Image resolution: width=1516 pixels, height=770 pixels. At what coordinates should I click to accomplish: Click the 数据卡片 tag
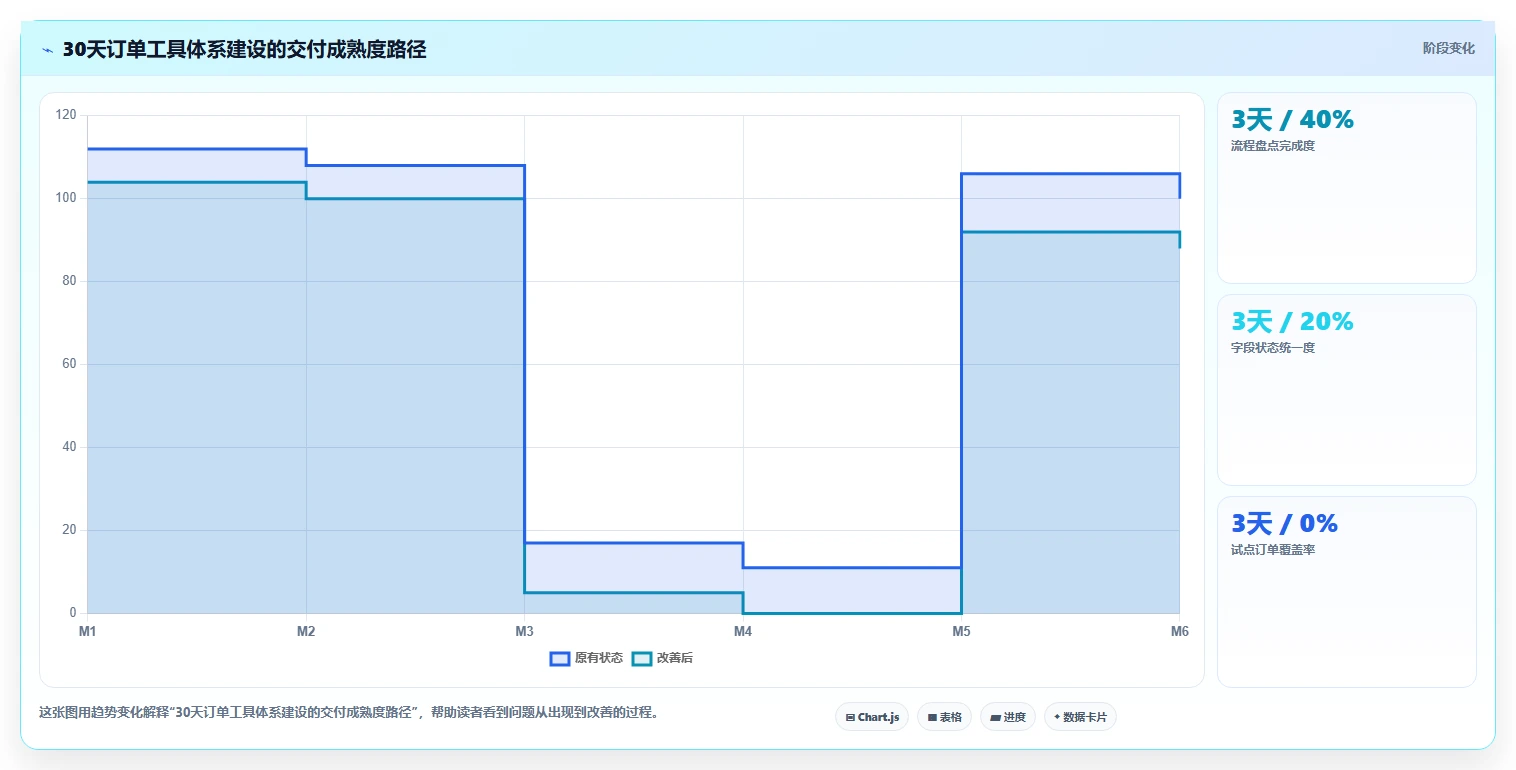[x=1080, y=717]
